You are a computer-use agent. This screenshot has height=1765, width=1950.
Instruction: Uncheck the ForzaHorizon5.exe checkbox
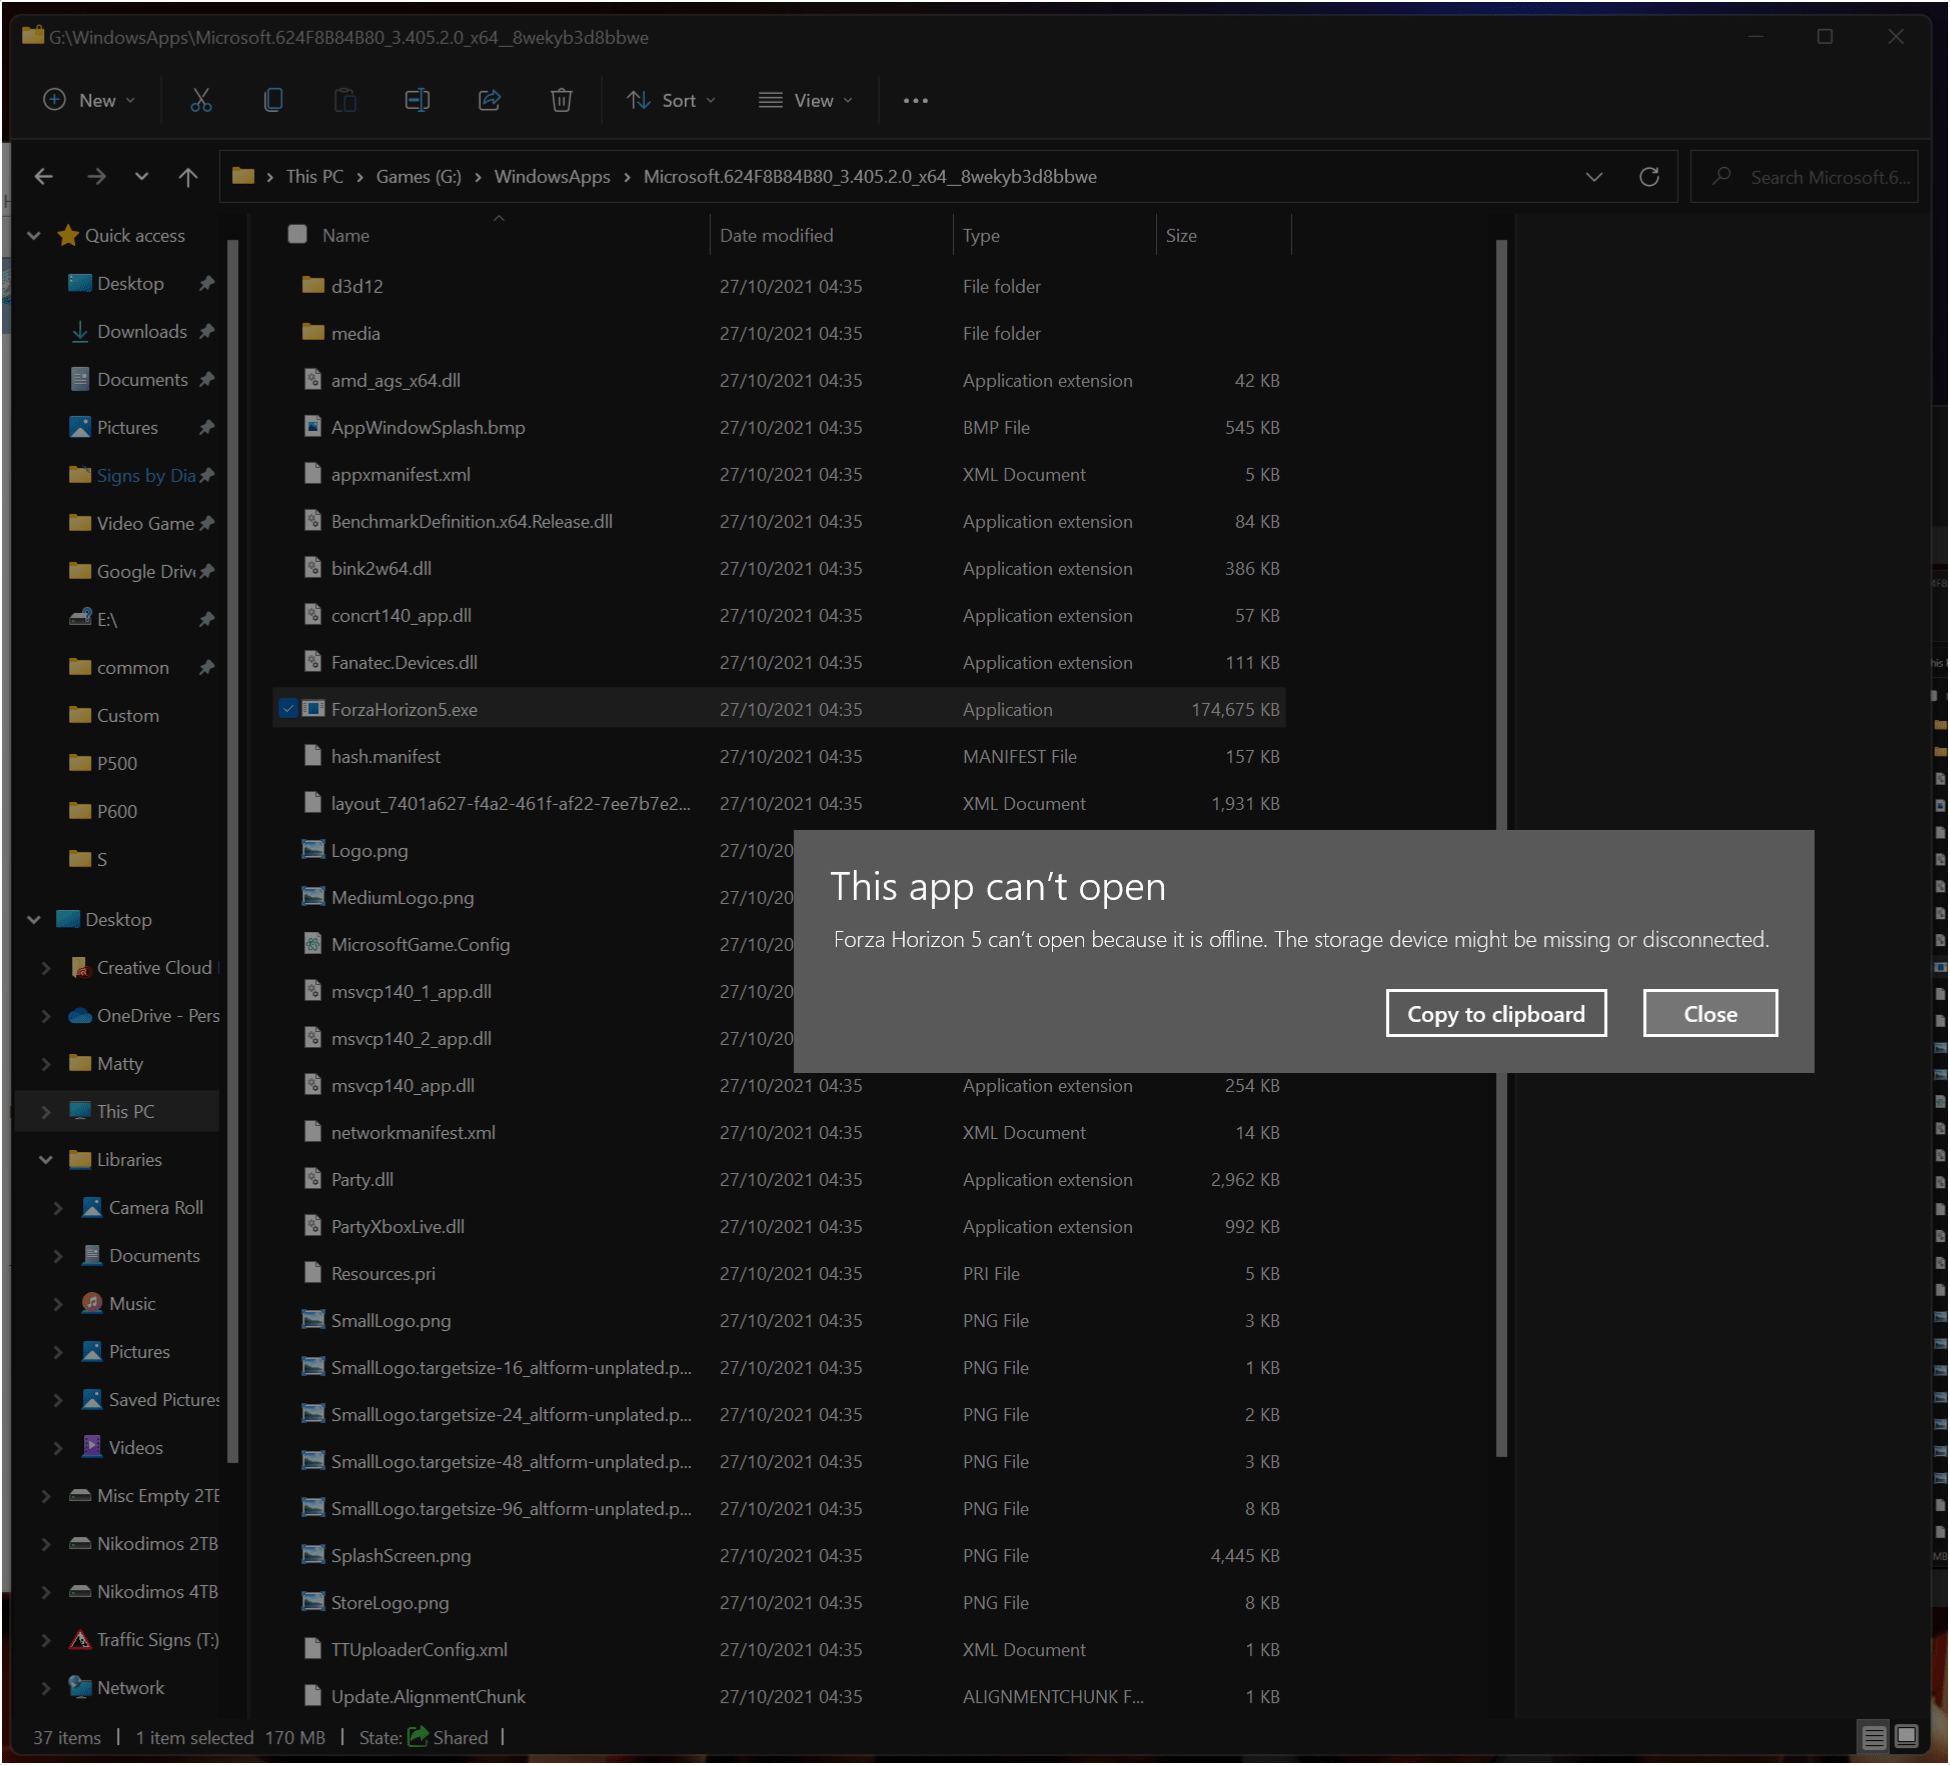pos(288,709)
